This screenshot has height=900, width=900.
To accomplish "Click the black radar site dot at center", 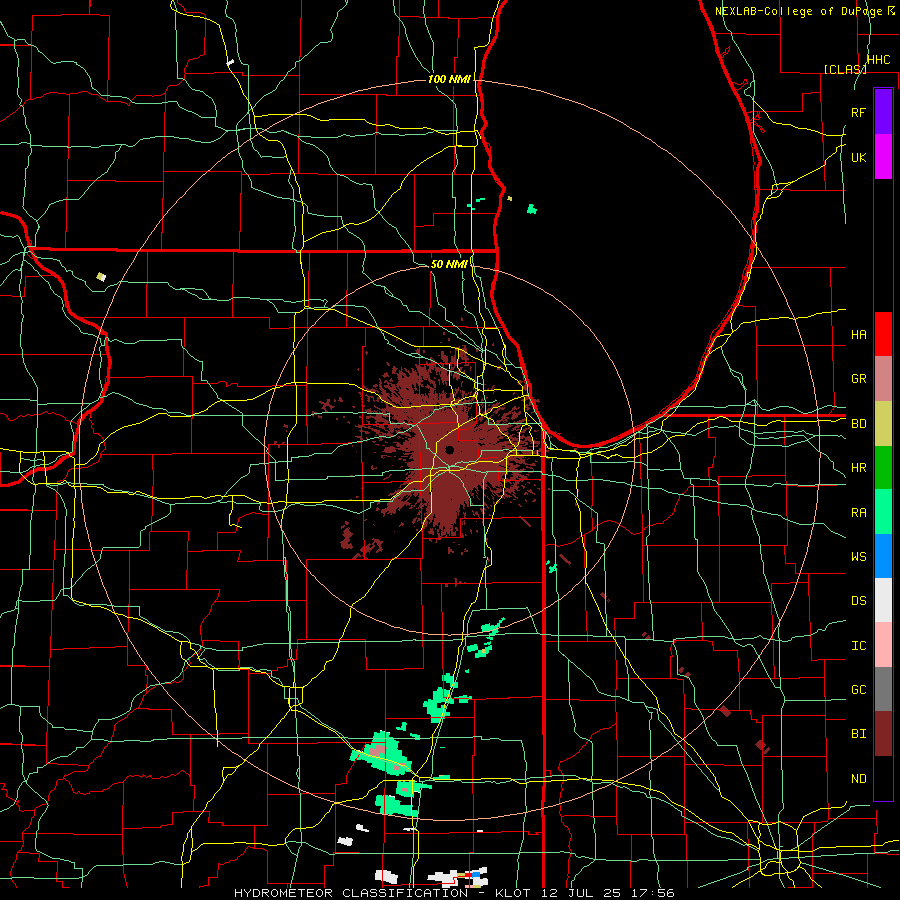I will pyautogui.click(x=449, y=449).
